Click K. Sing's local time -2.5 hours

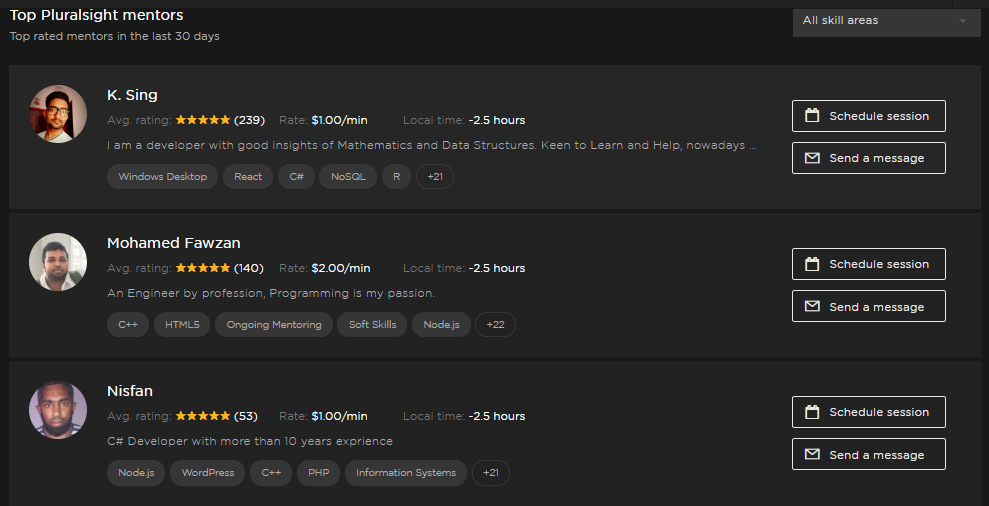pyautogui.click(x=497, y=120)
